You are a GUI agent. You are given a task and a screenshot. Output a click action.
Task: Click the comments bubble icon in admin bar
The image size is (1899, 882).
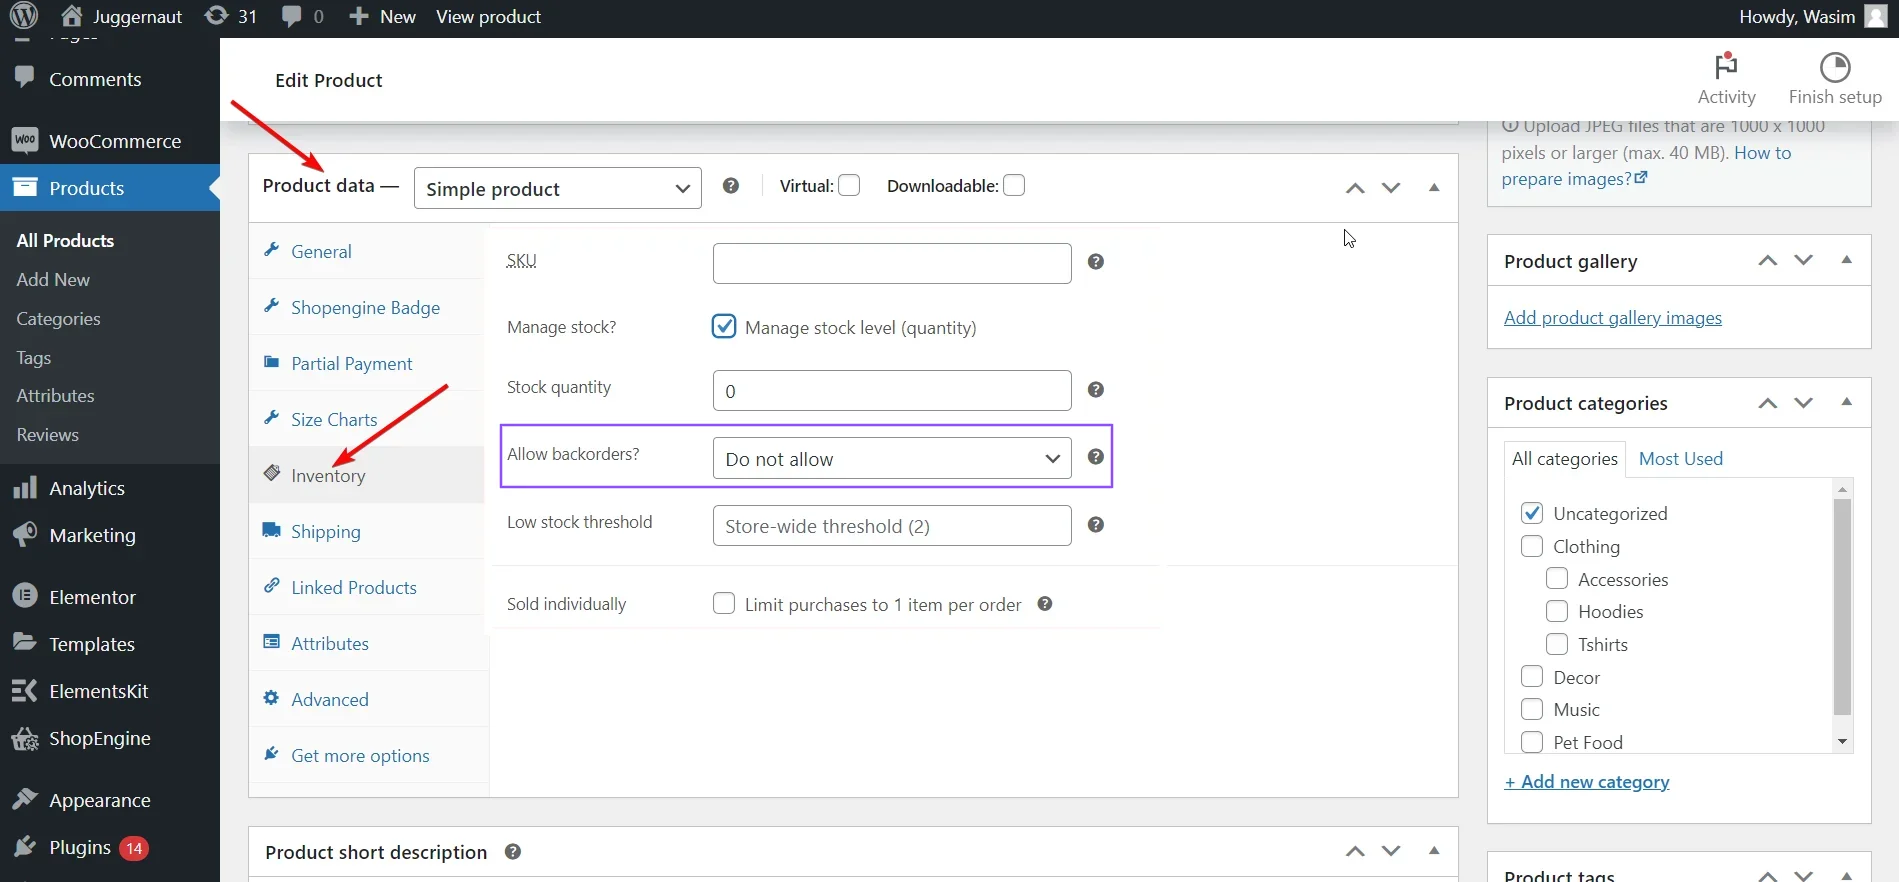click(292, 16)
